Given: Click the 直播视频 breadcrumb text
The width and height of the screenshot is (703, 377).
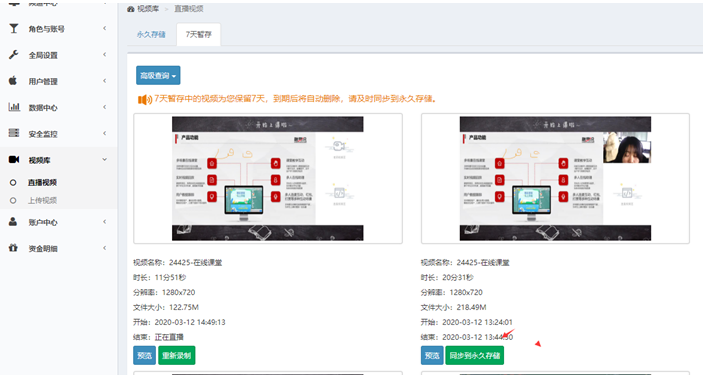Looking at the screenshot, I should pos(189,9).
